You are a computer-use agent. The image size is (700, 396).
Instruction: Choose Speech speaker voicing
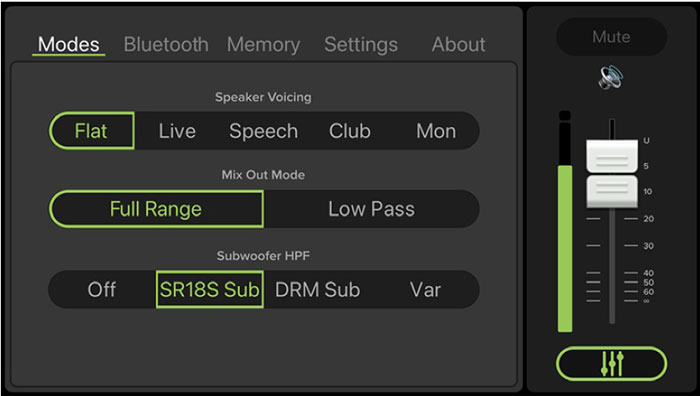click(263, 131)
